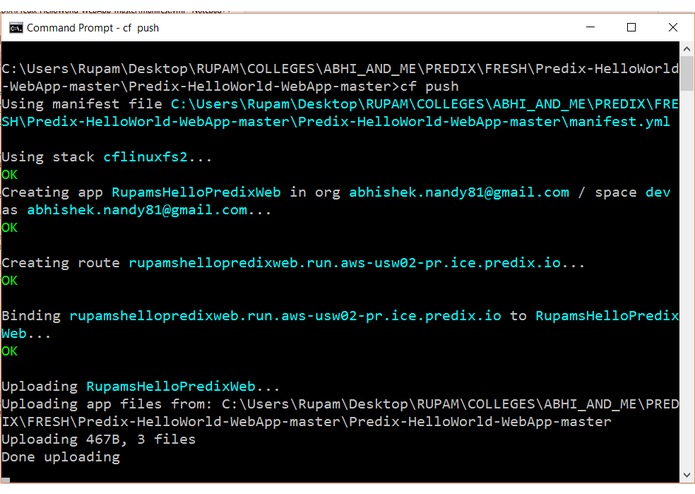Close the Command Prompt window
The width and height of the screenshot is (695, 494).
[673, 27]
